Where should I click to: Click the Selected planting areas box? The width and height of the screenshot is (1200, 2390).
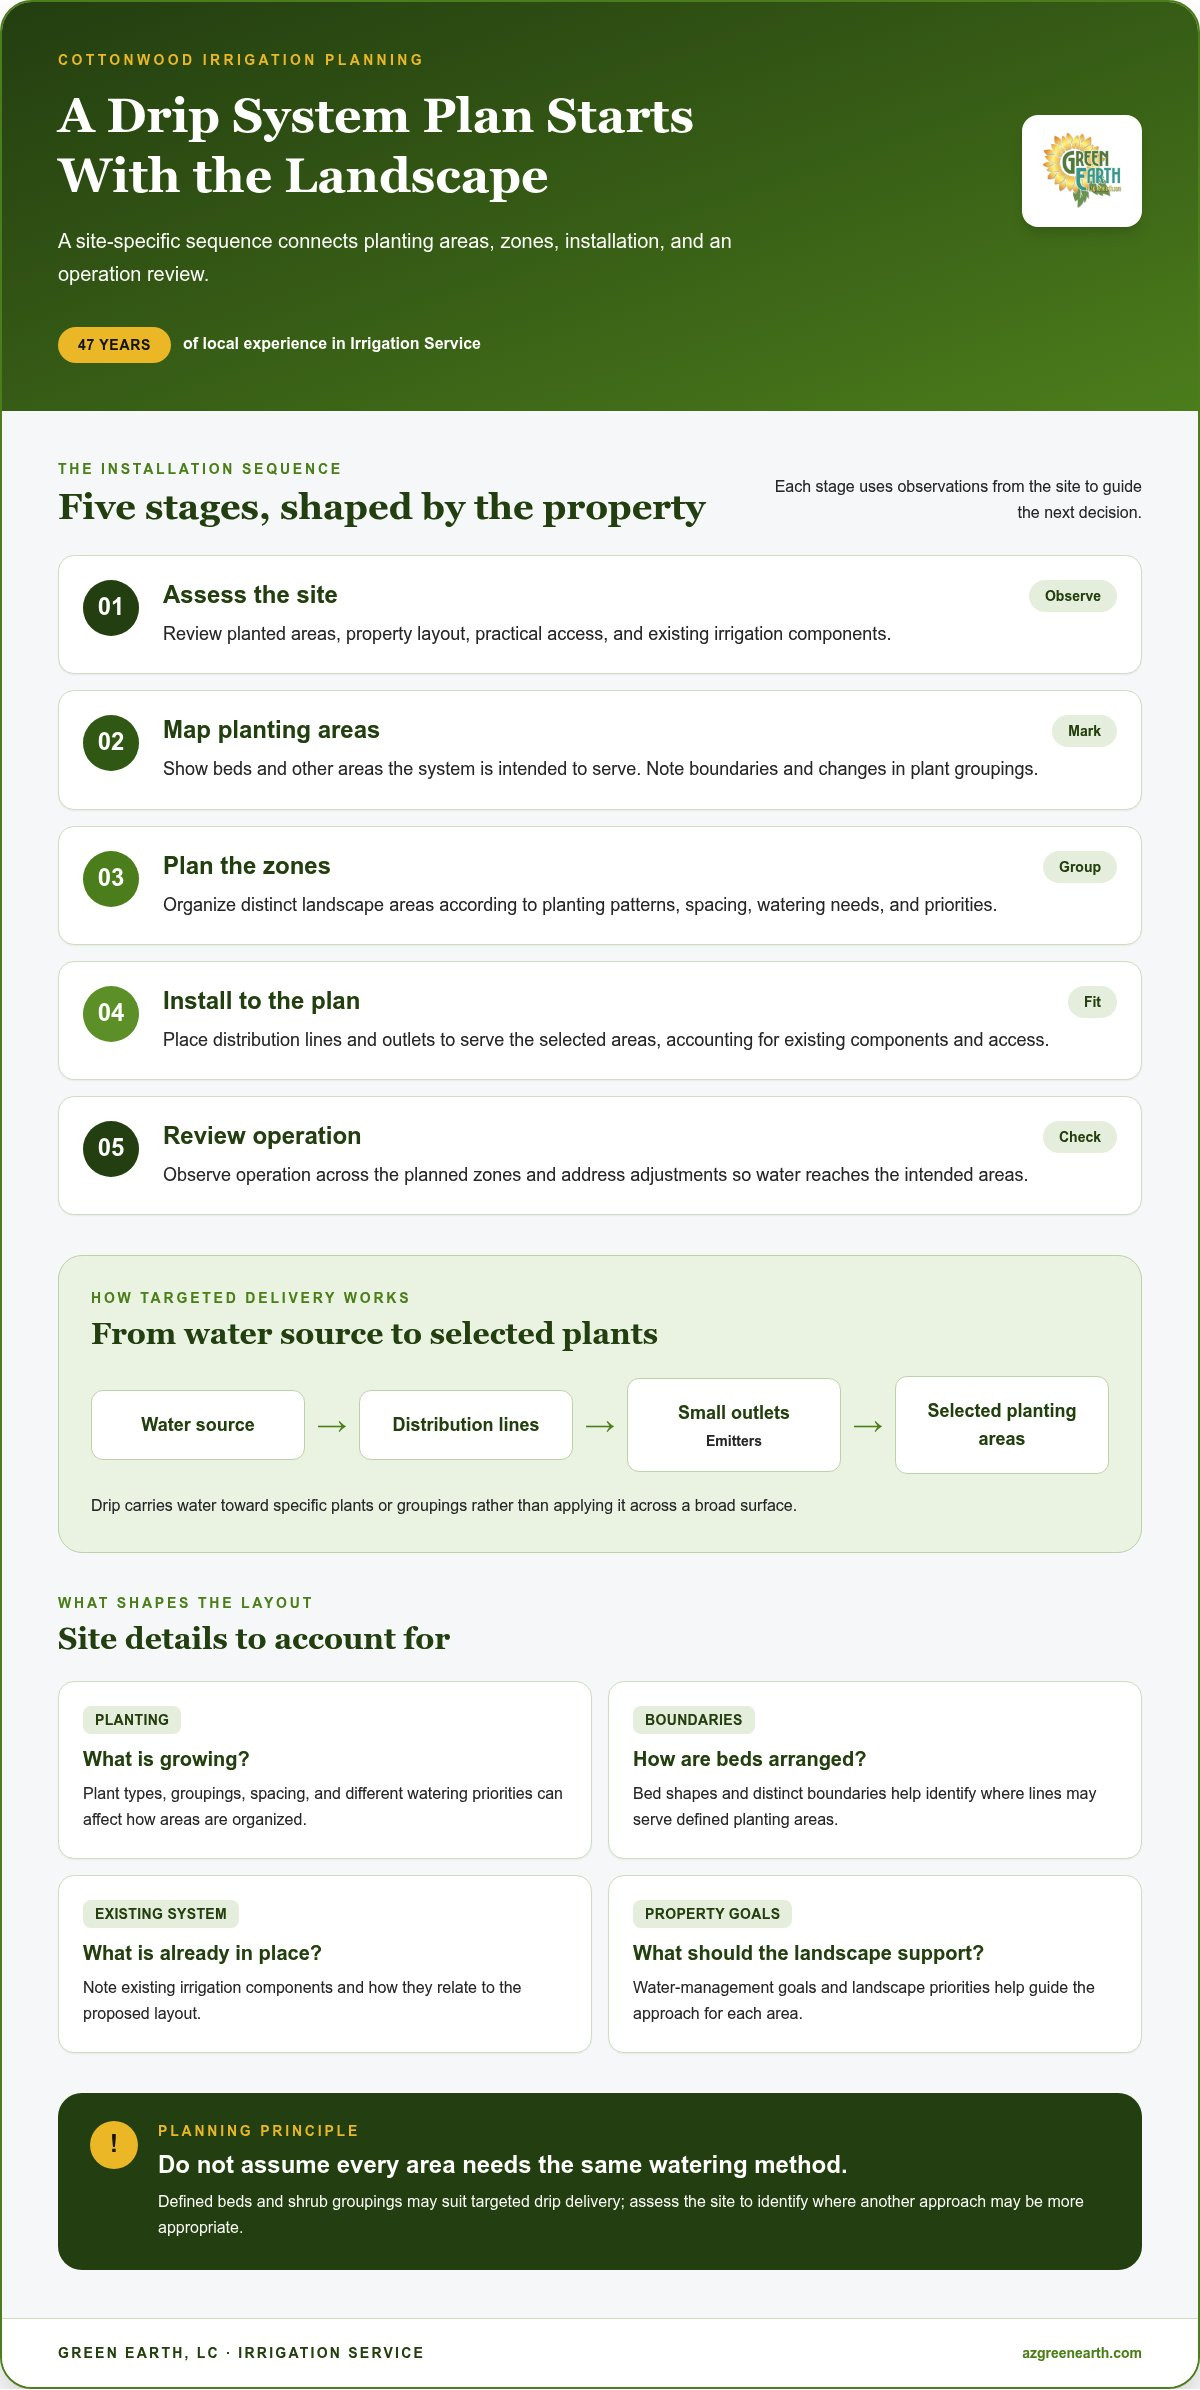point(1002,1425)
